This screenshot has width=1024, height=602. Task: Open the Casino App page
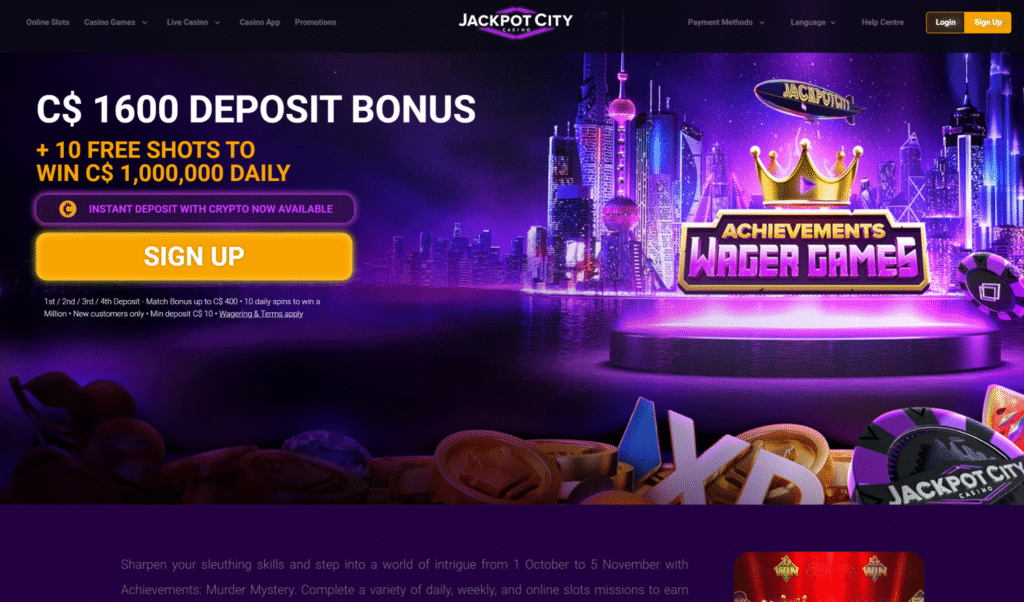[259, 22]
